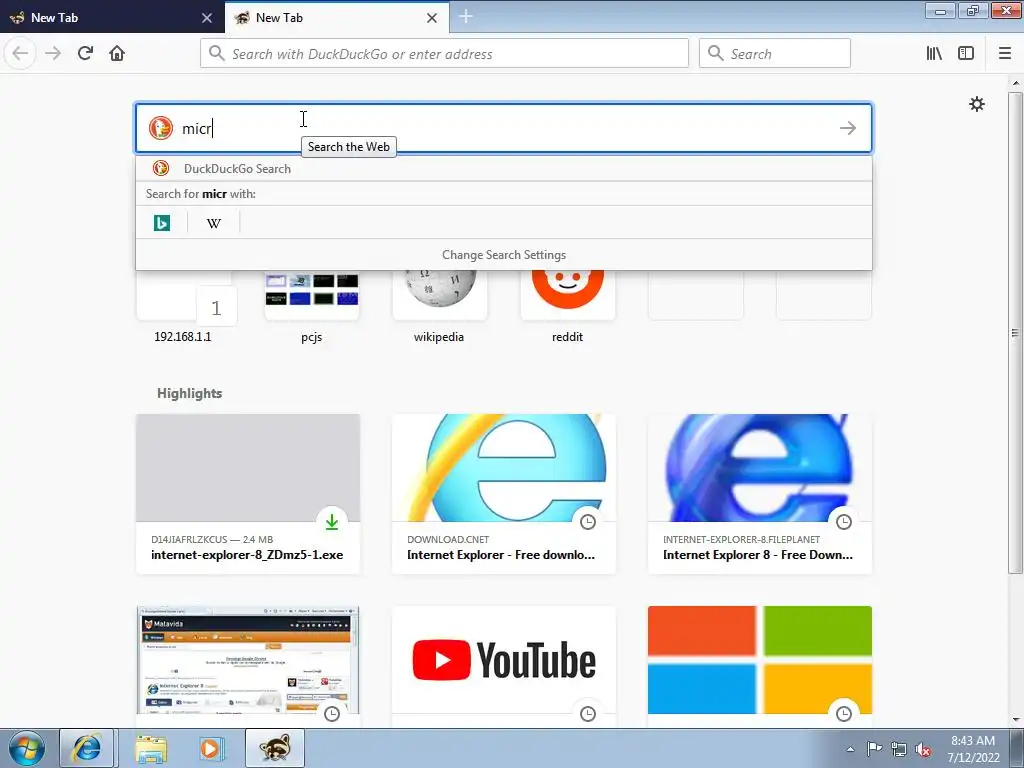Open the home page via the house icon
This screenshot has width=1024, height=768.
tap(117, 53)
